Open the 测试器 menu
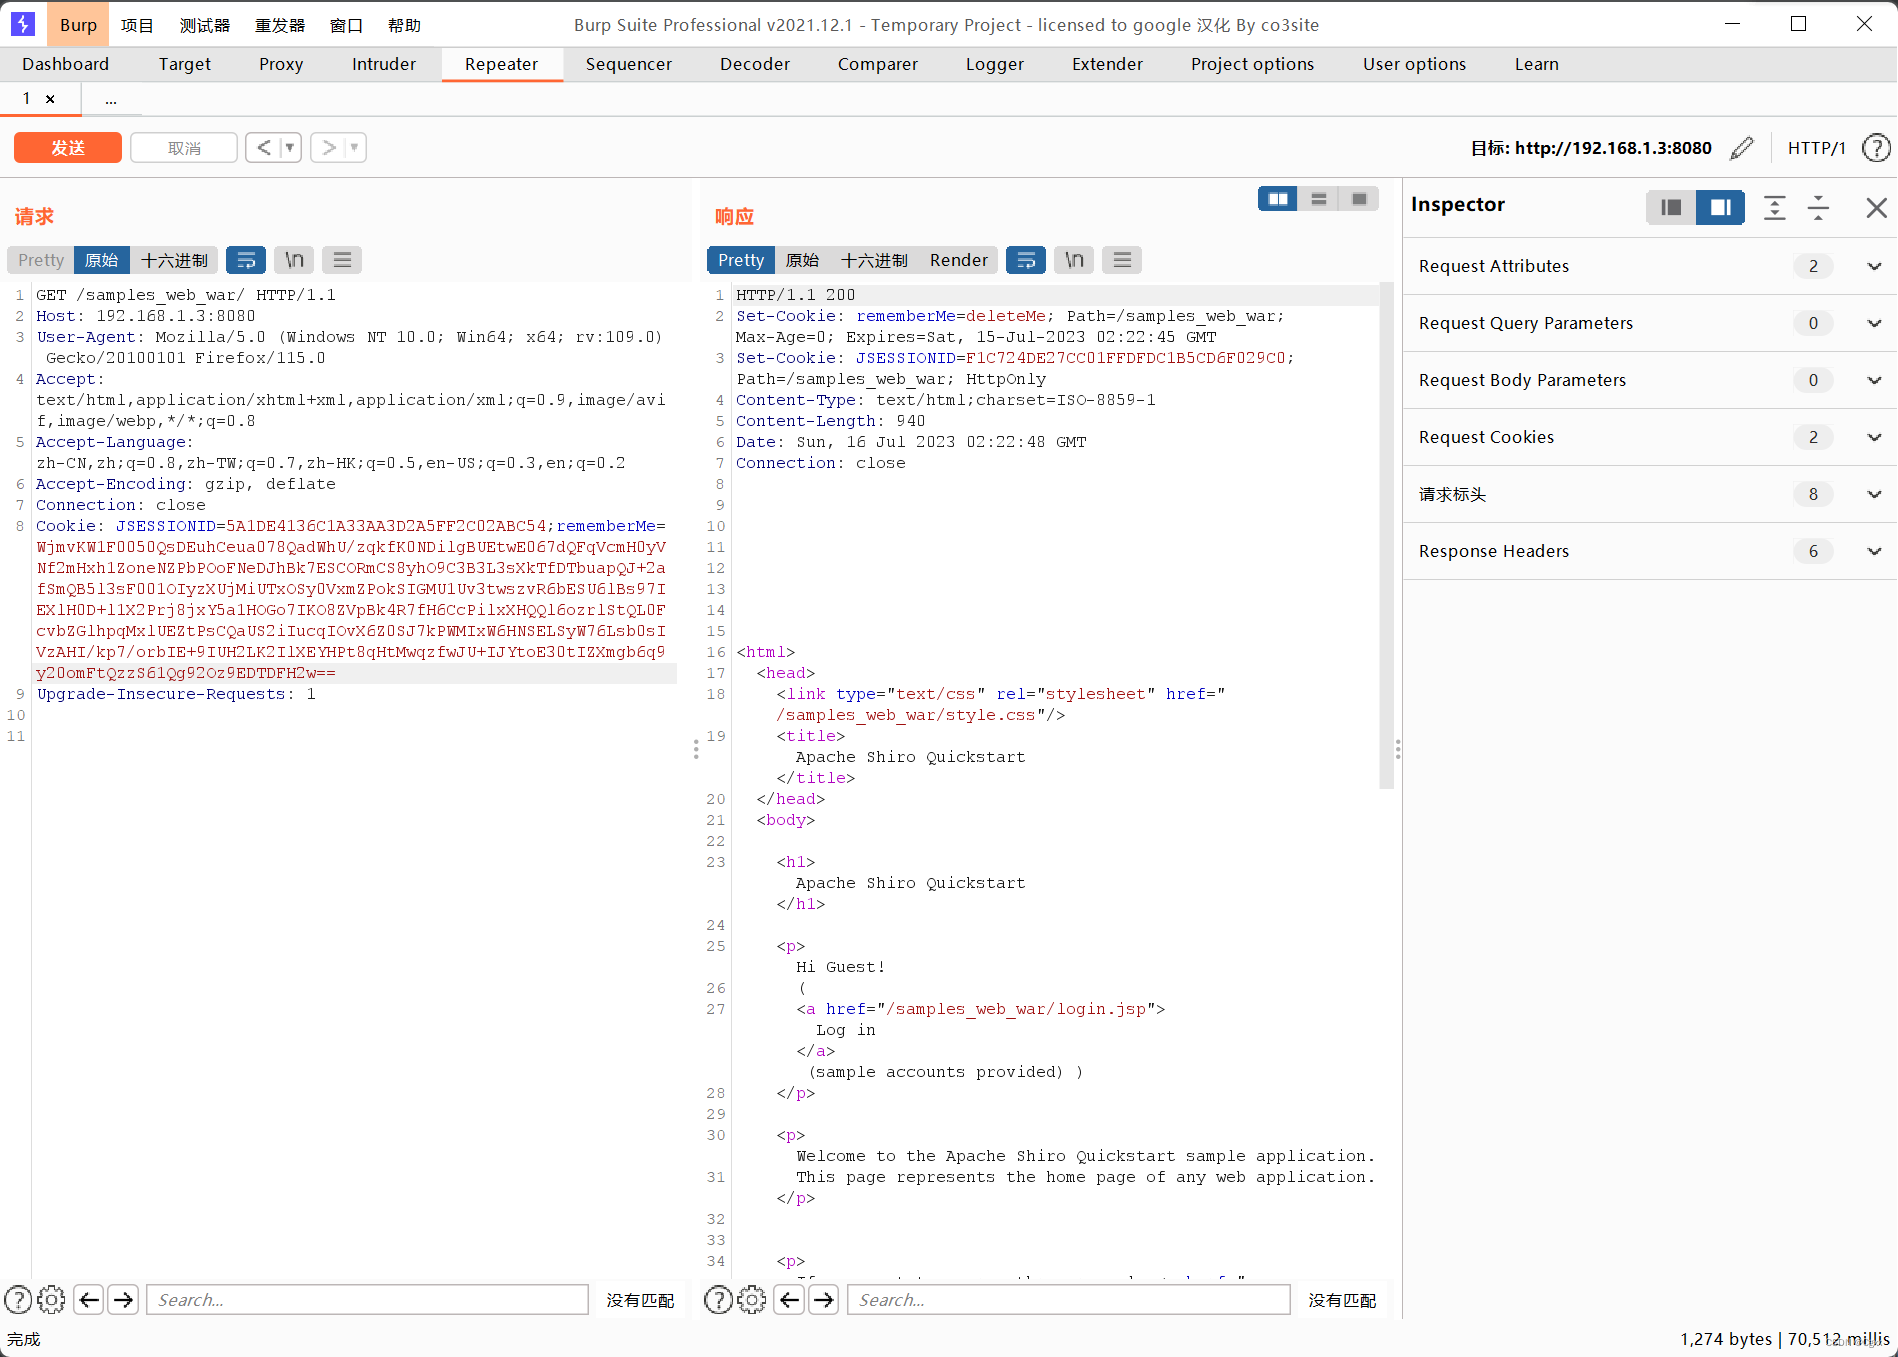 click(x=205, y=25)
